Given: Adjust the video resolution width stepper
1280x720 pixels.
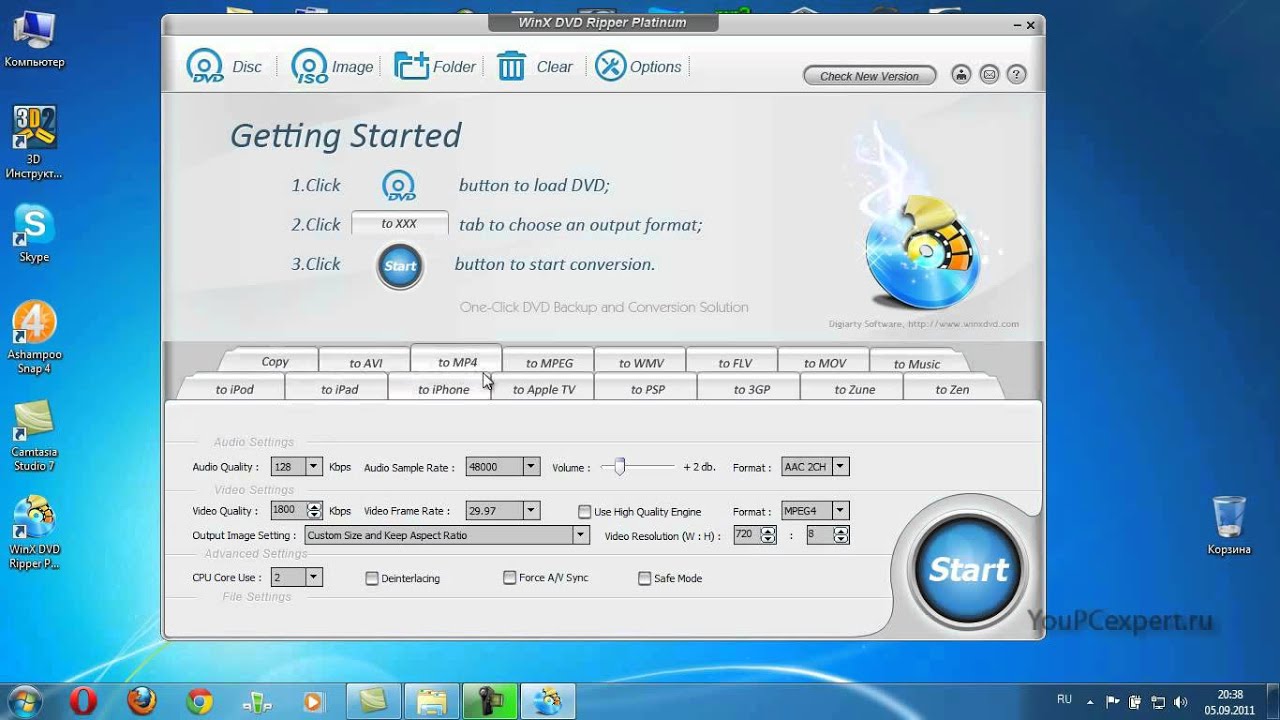Looking at the screenshot, I should pyautogui.click(x=768, y=535).
